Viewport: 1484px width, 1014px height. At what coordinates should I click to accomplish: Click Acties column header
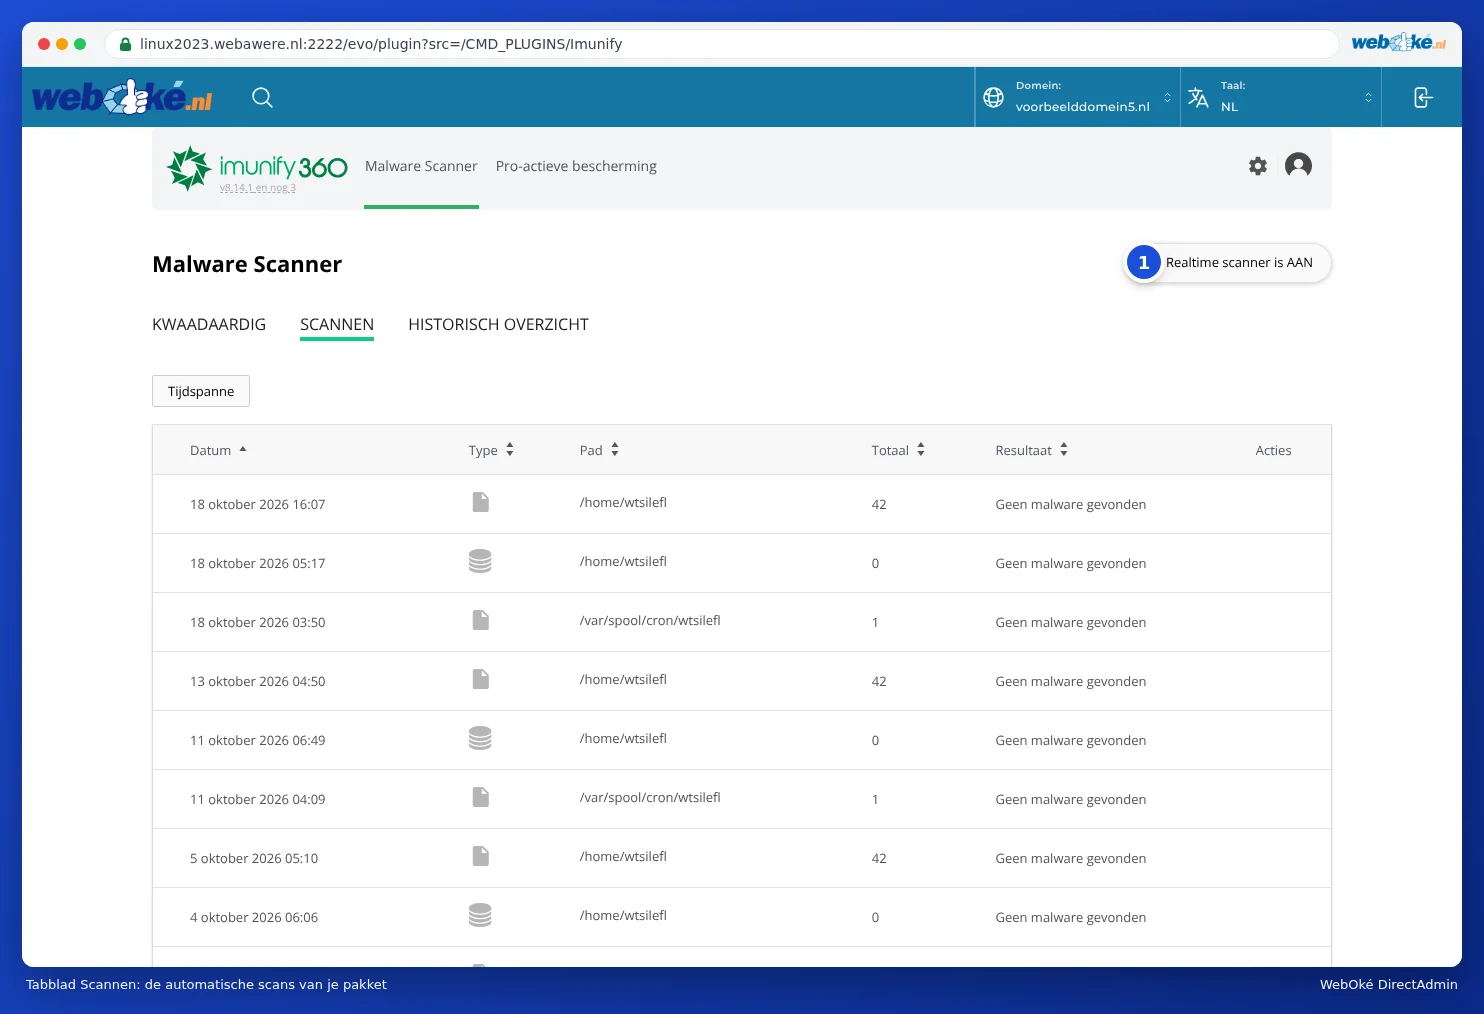pyautogui.click(x=1273, y=450)
